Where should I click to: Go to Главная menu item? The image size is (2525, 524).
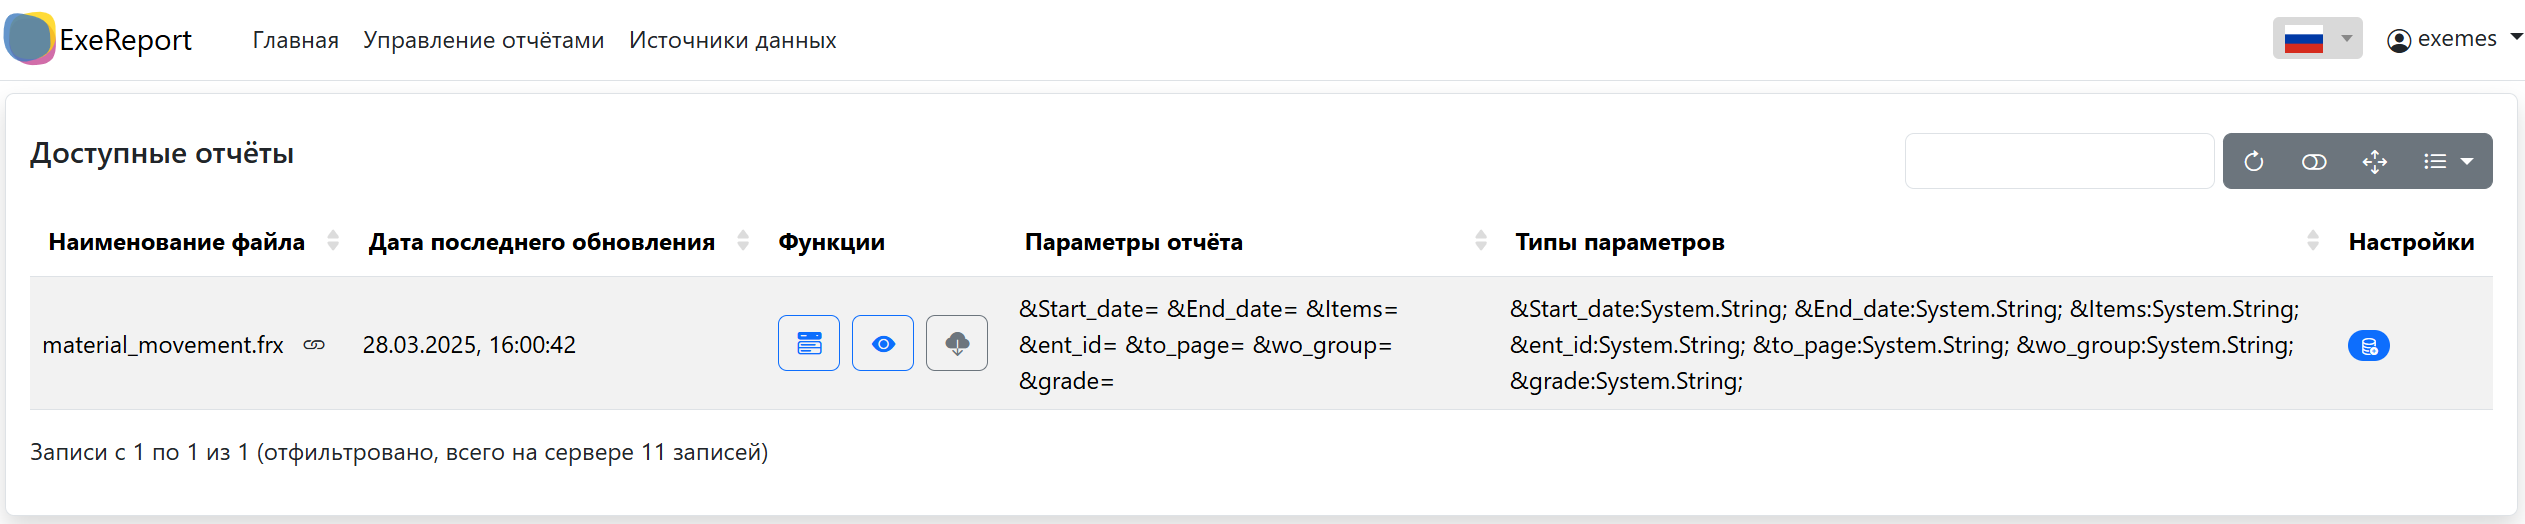tap(295, 40)
